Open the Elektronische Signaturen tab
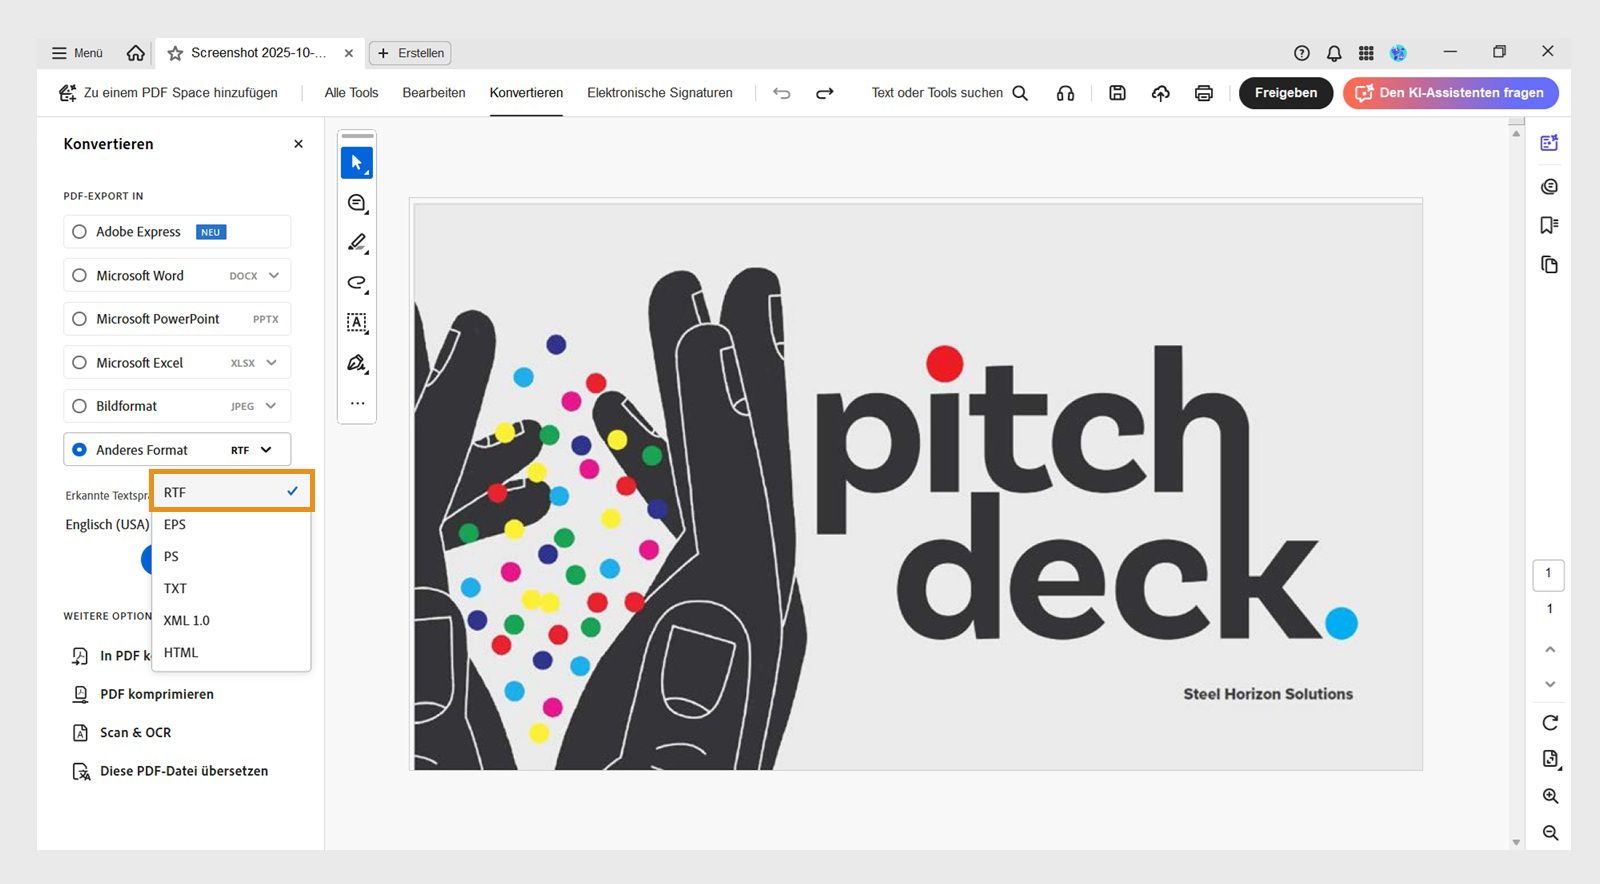The height and width of the screenshot is (884, 1600). [x=660, y=93]
